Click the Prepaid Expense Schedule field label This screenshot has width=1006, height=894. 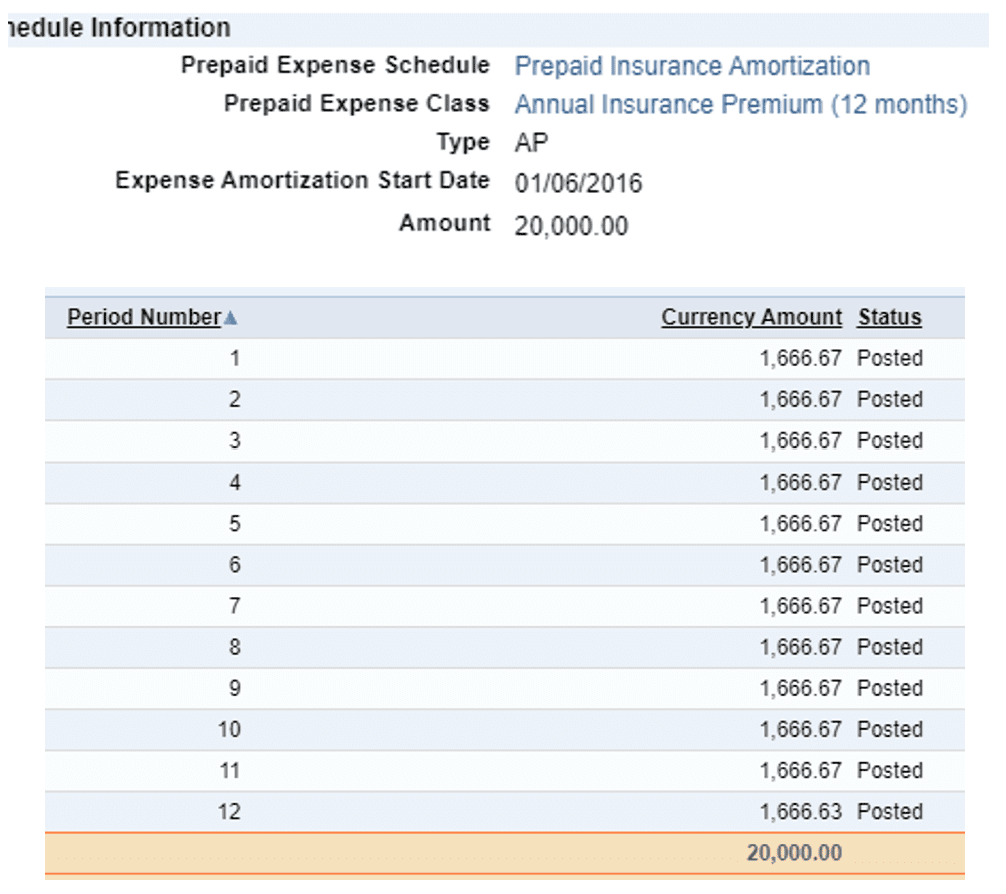pyautogui.click(x=335, y=65)
